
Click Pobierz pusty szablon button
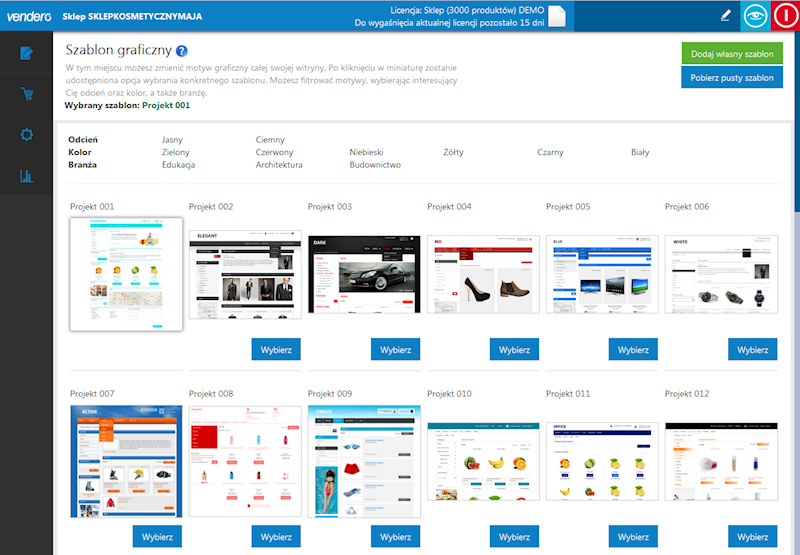[x=732, y=77]
